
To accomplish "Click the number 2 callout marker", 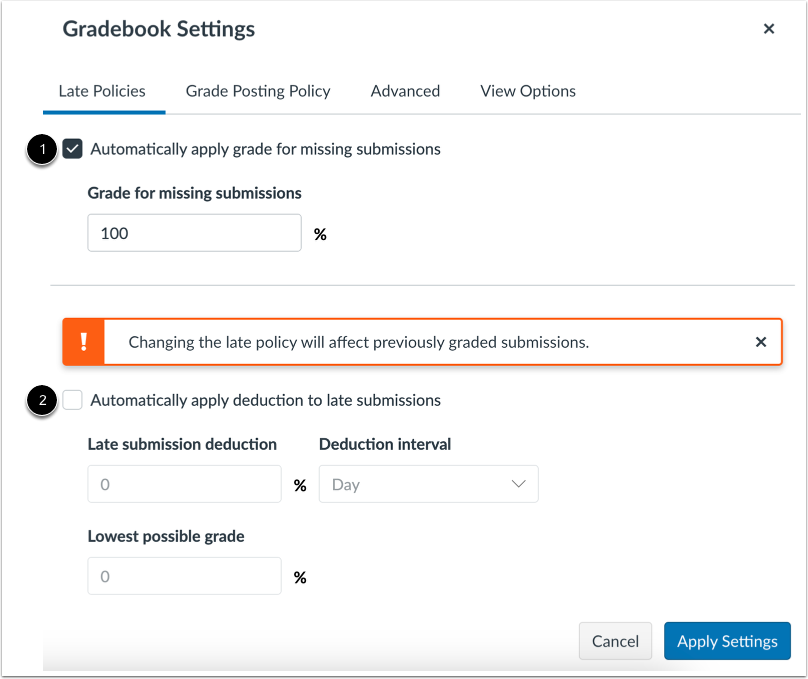I will click(41, 401).
